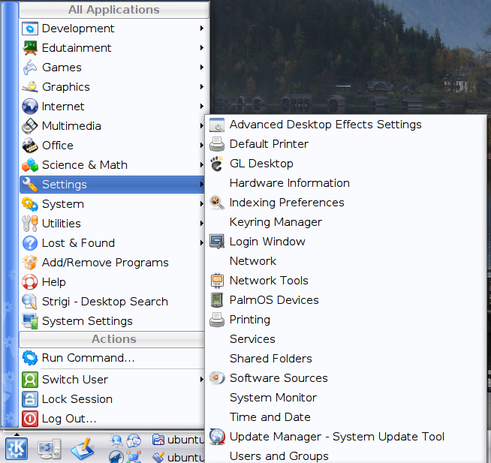The width and height of the screenshot is (491, 463).
Task: Click the PalmOS Devices handheld icon
Action: click(x=217, y=300)
